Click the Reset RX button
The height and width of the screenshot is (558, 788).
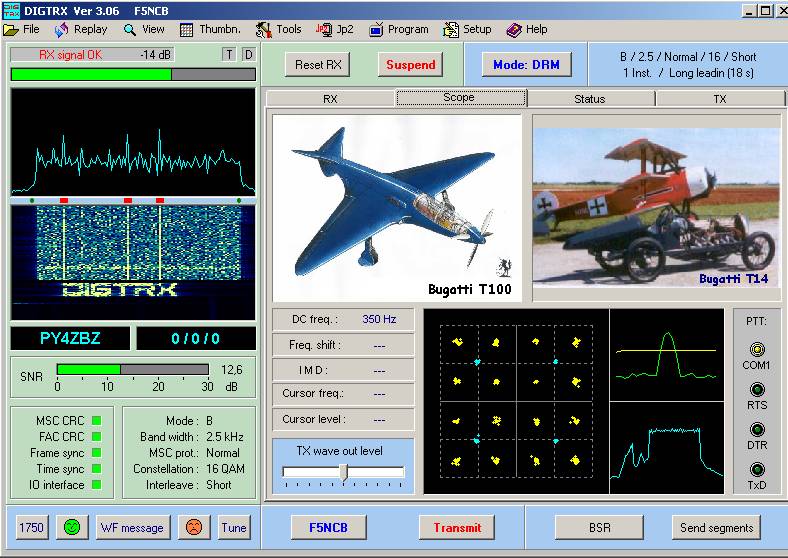[x=319, y=65]
